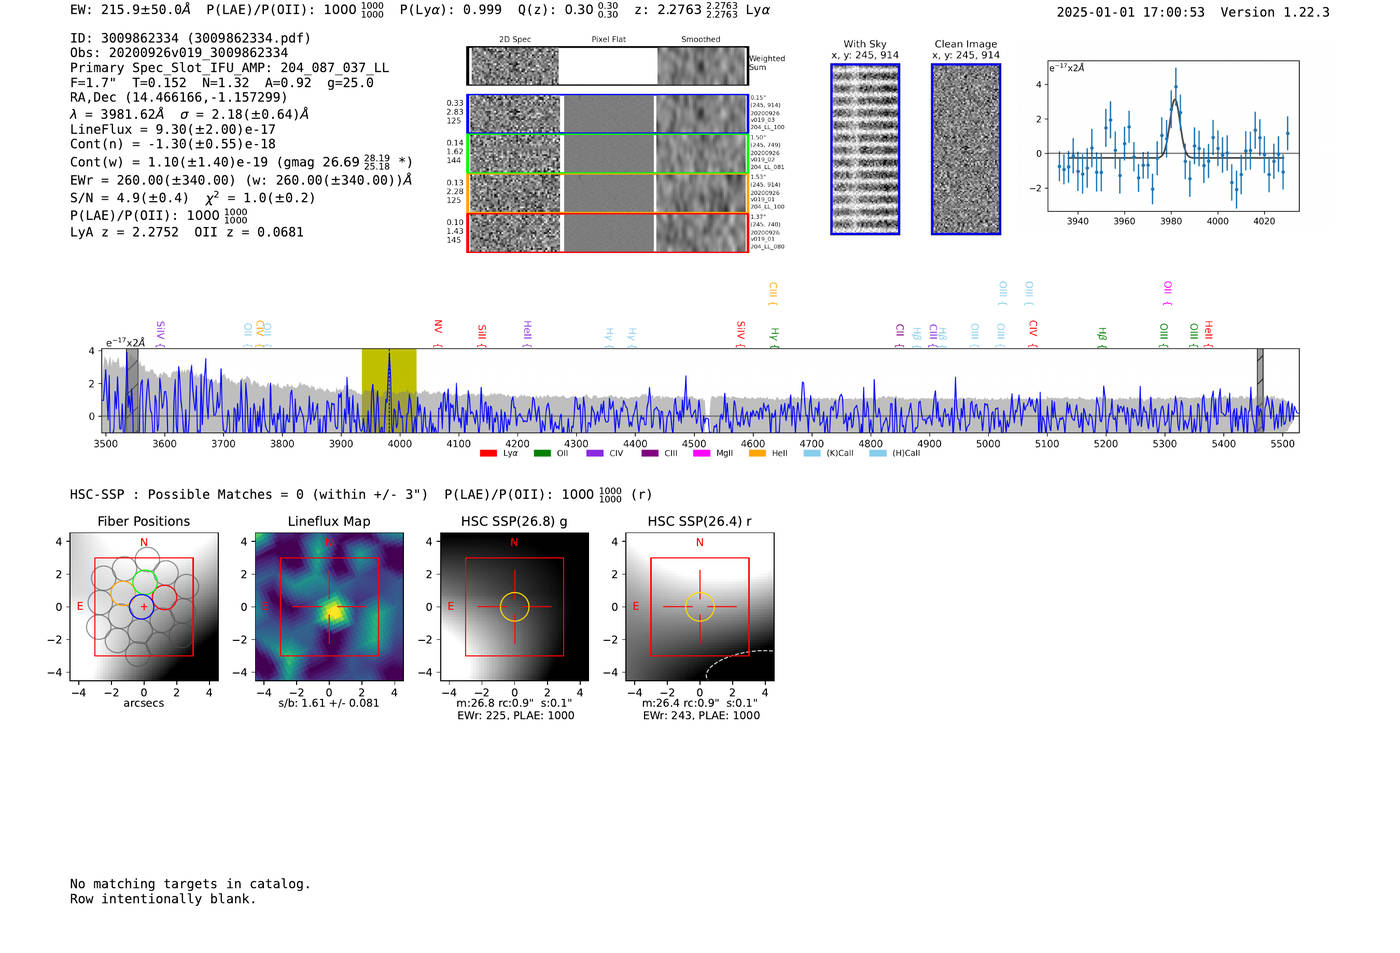Select the 'OII z = 0.0681' text
The image size is (1400, 953).
249,232
